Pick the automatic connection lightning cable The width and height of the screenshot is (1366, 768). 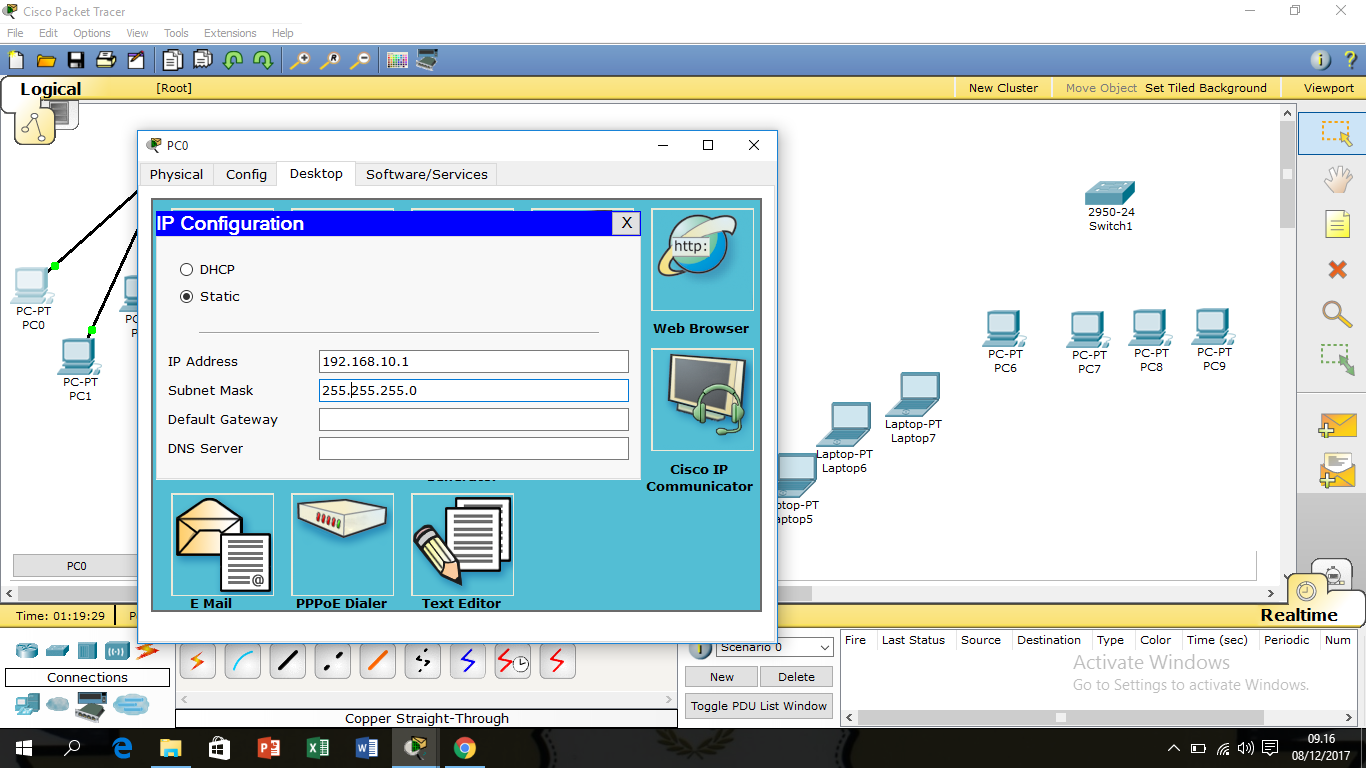(196, 661)
